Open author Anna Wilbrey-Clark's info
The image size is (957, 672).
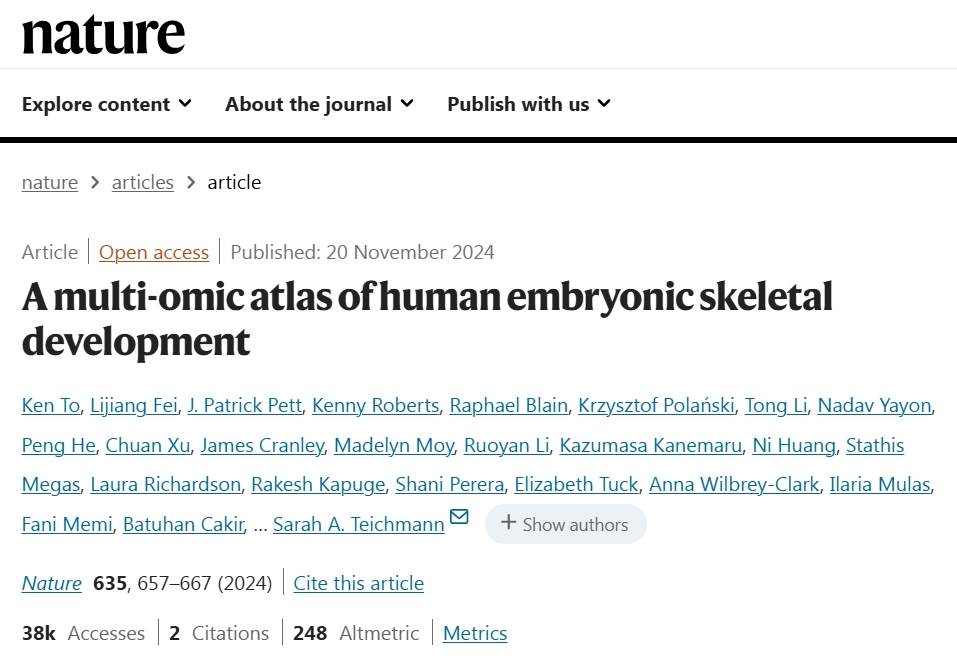click(x=734, y=485)
